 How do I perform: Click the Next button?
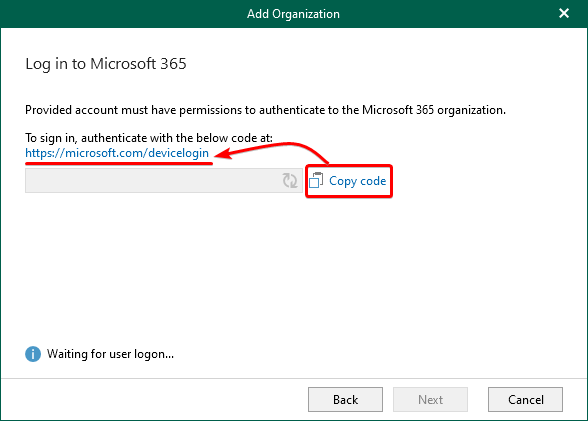(x=430, y=400)
